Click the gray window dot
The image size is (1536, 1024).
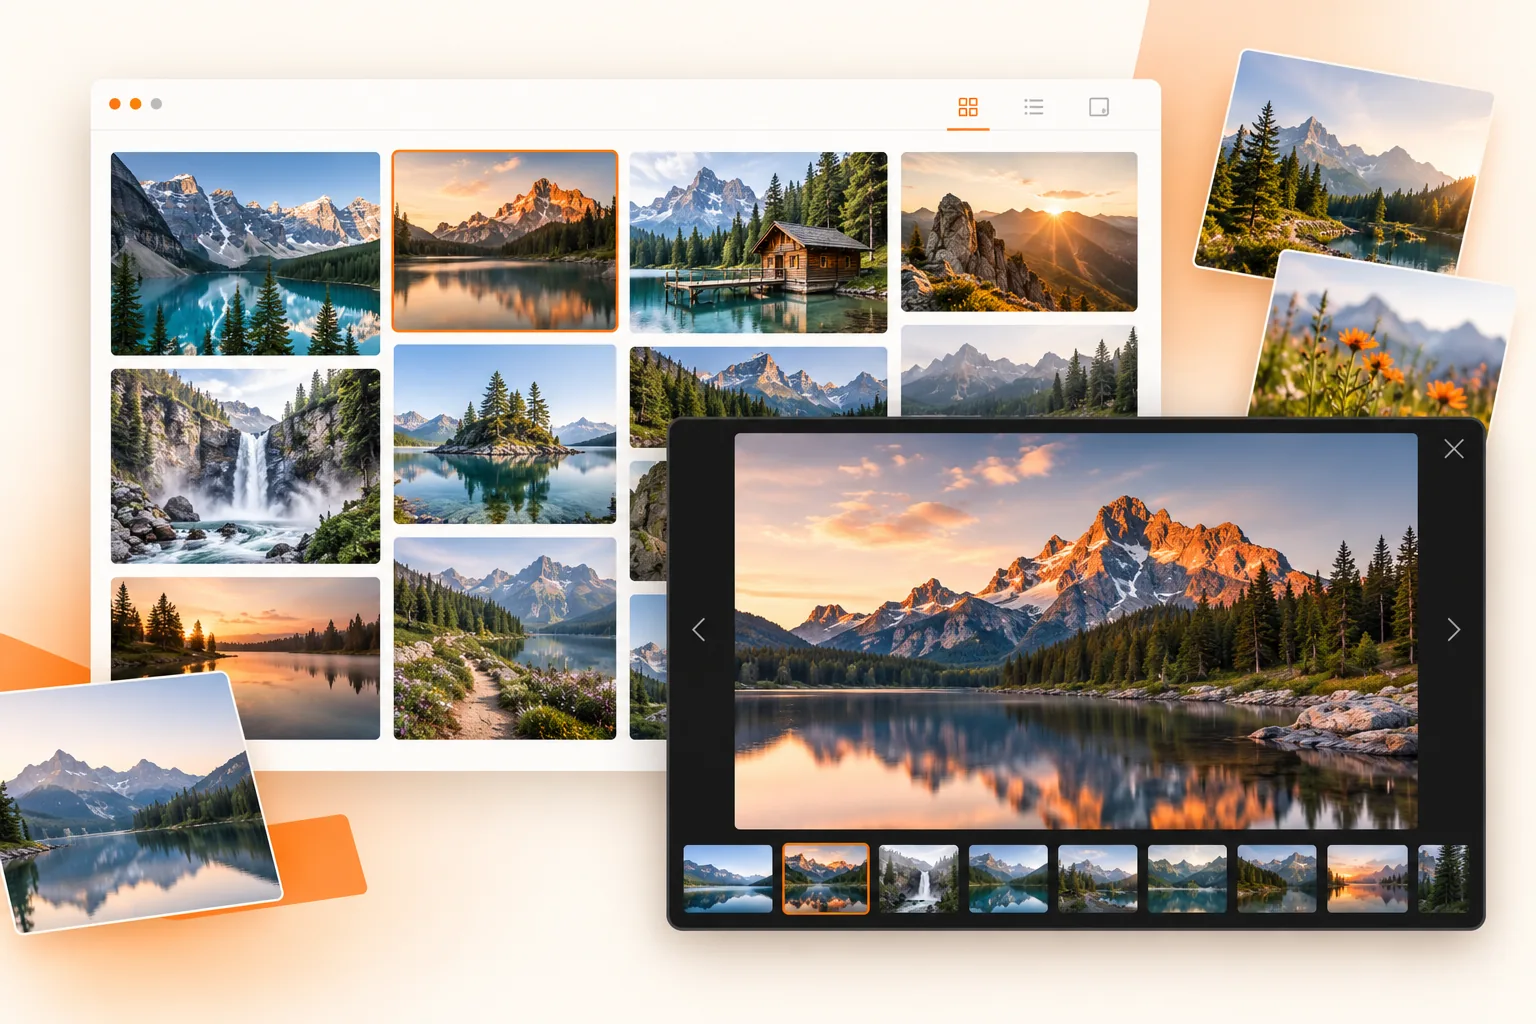[x=156, y=104]
